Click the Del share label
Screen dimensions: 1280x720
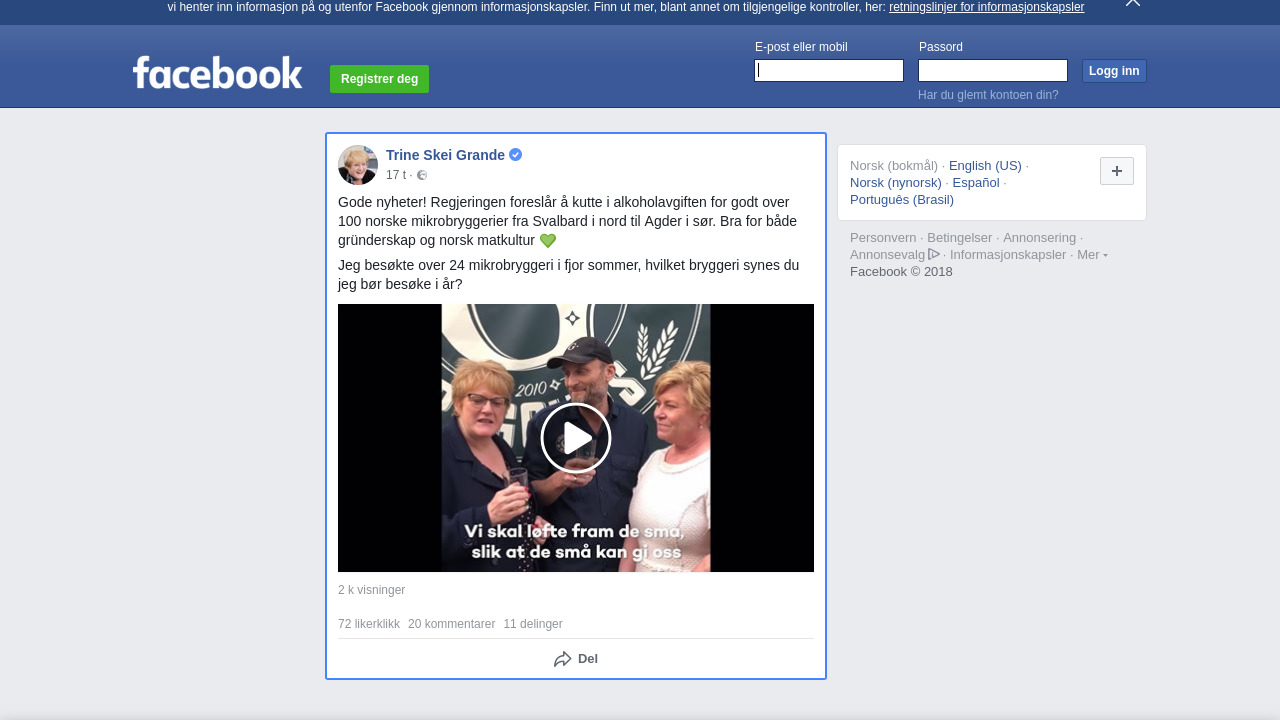588,659
